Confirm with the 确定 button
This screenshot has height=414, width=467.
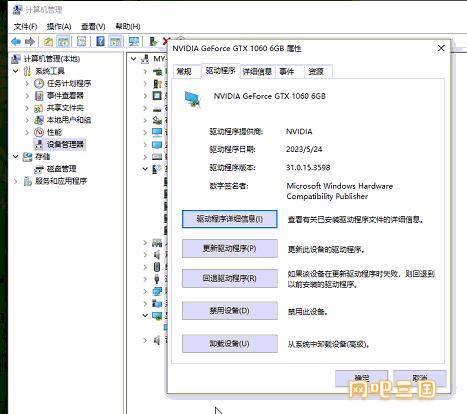click(362, 379)
